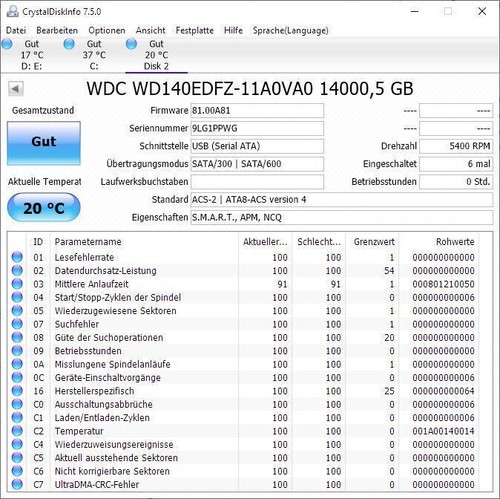Viewport: 500px width, 499px height.
Task: Click the Schnittstelle field USB (Serial ATA)
Action: point(257,146)
